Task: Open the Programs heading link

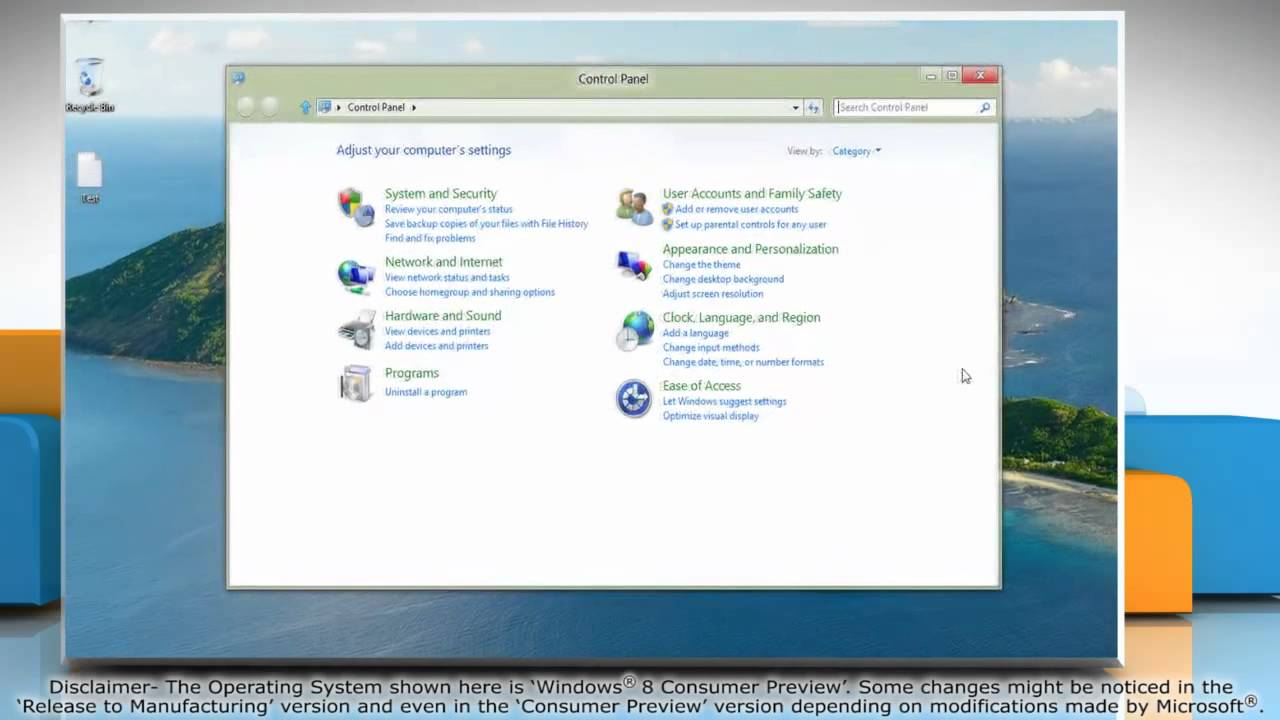Action: [x=412, y=373]
